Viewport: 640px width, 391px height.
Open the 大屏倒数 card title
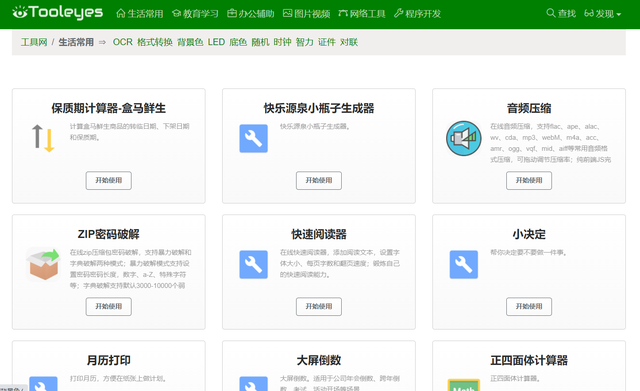(319, 360)
